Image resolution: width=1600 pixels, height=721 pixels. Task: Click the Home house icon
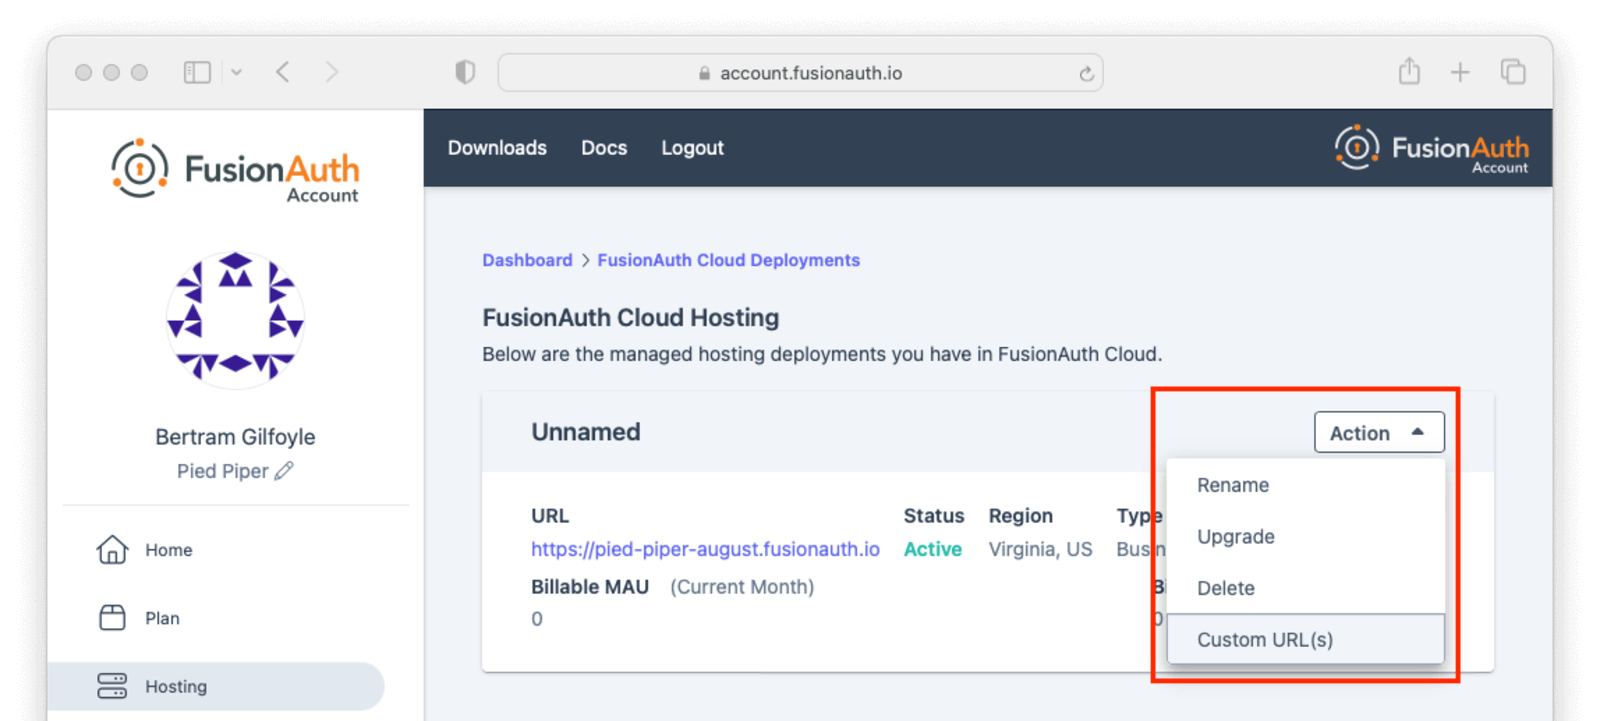point(112,550)
